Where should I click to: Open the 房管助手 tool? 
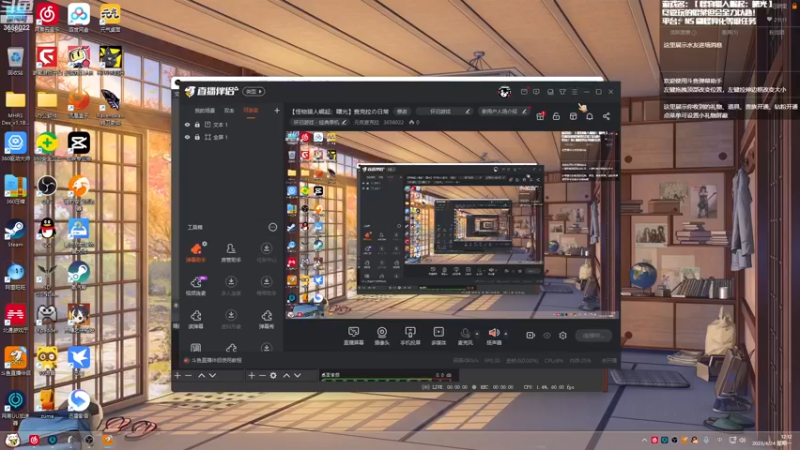click(231, 253)
